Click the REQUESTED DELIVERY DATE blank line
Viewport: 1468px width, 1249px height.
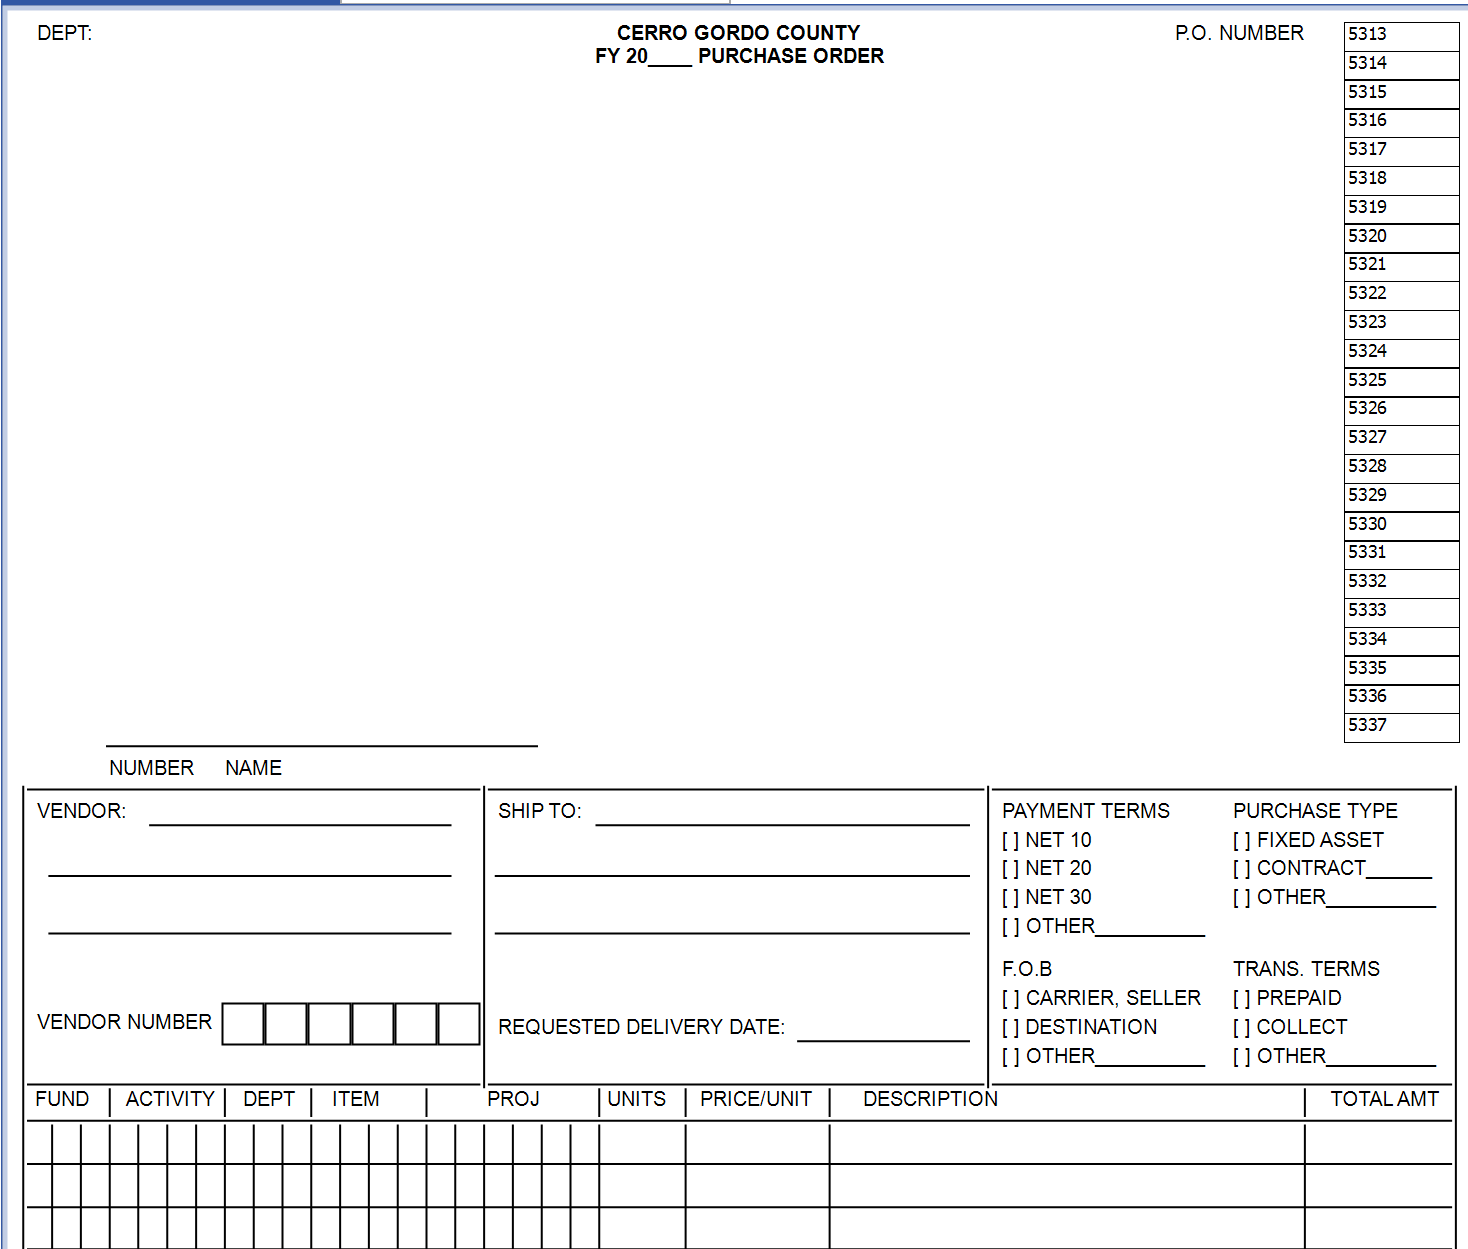tap(883, 1030)
